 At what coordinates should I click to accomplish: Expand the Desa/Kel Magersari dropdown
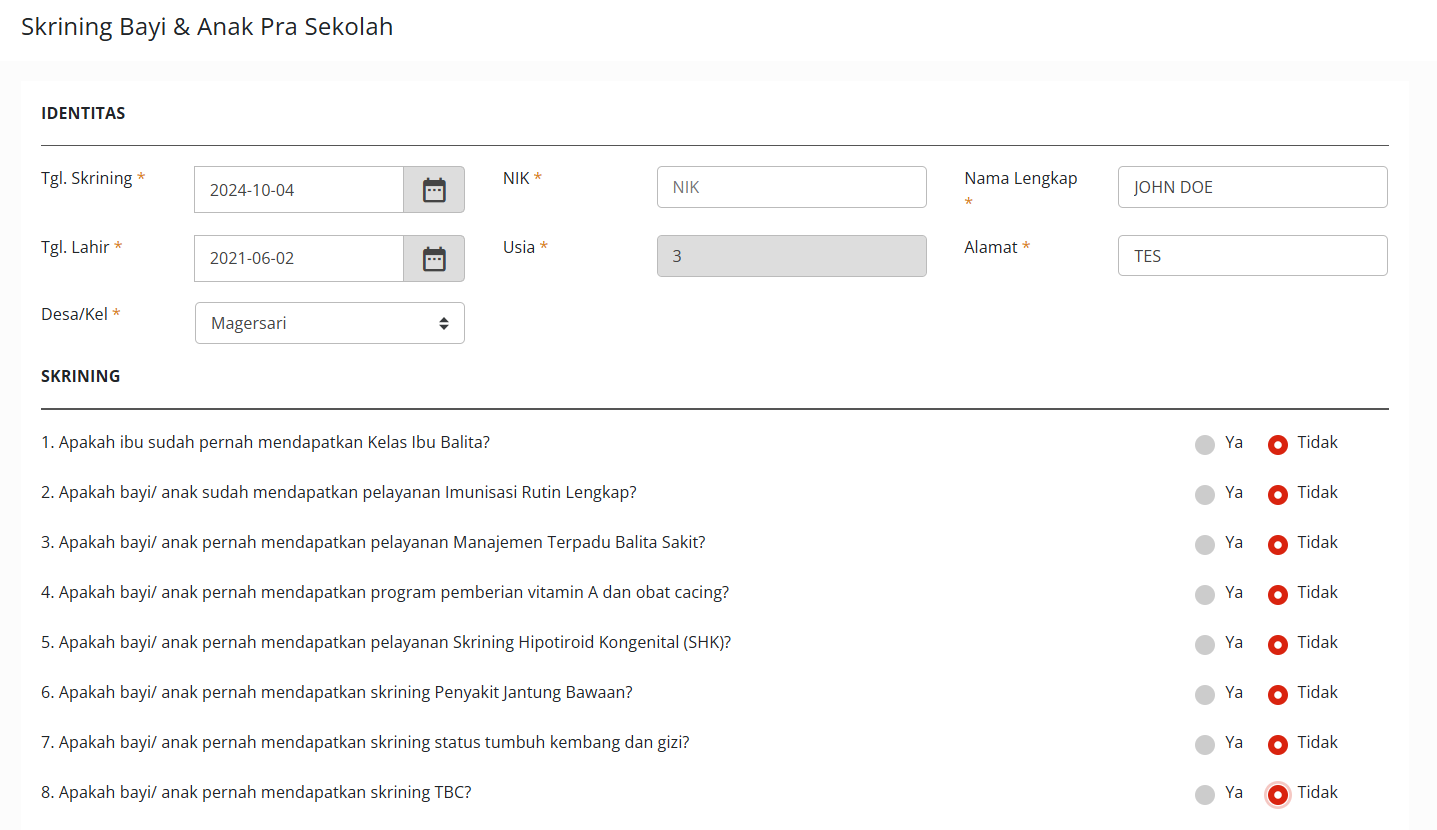click(330, 323)
